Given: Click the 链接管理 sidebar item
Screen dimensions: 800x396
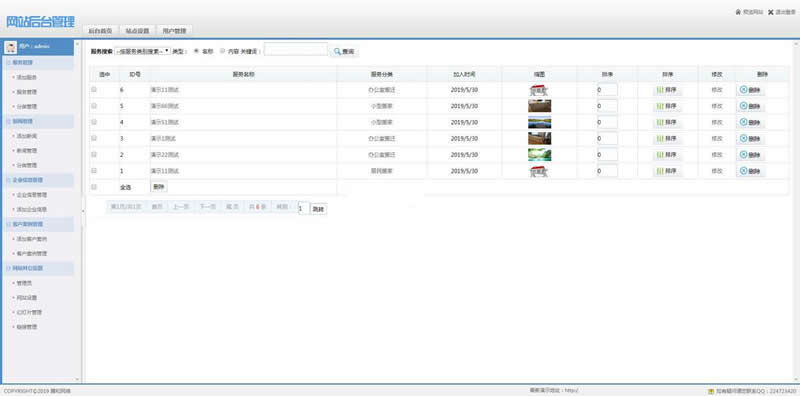Looking at the screenshot, I should [27, 327].
